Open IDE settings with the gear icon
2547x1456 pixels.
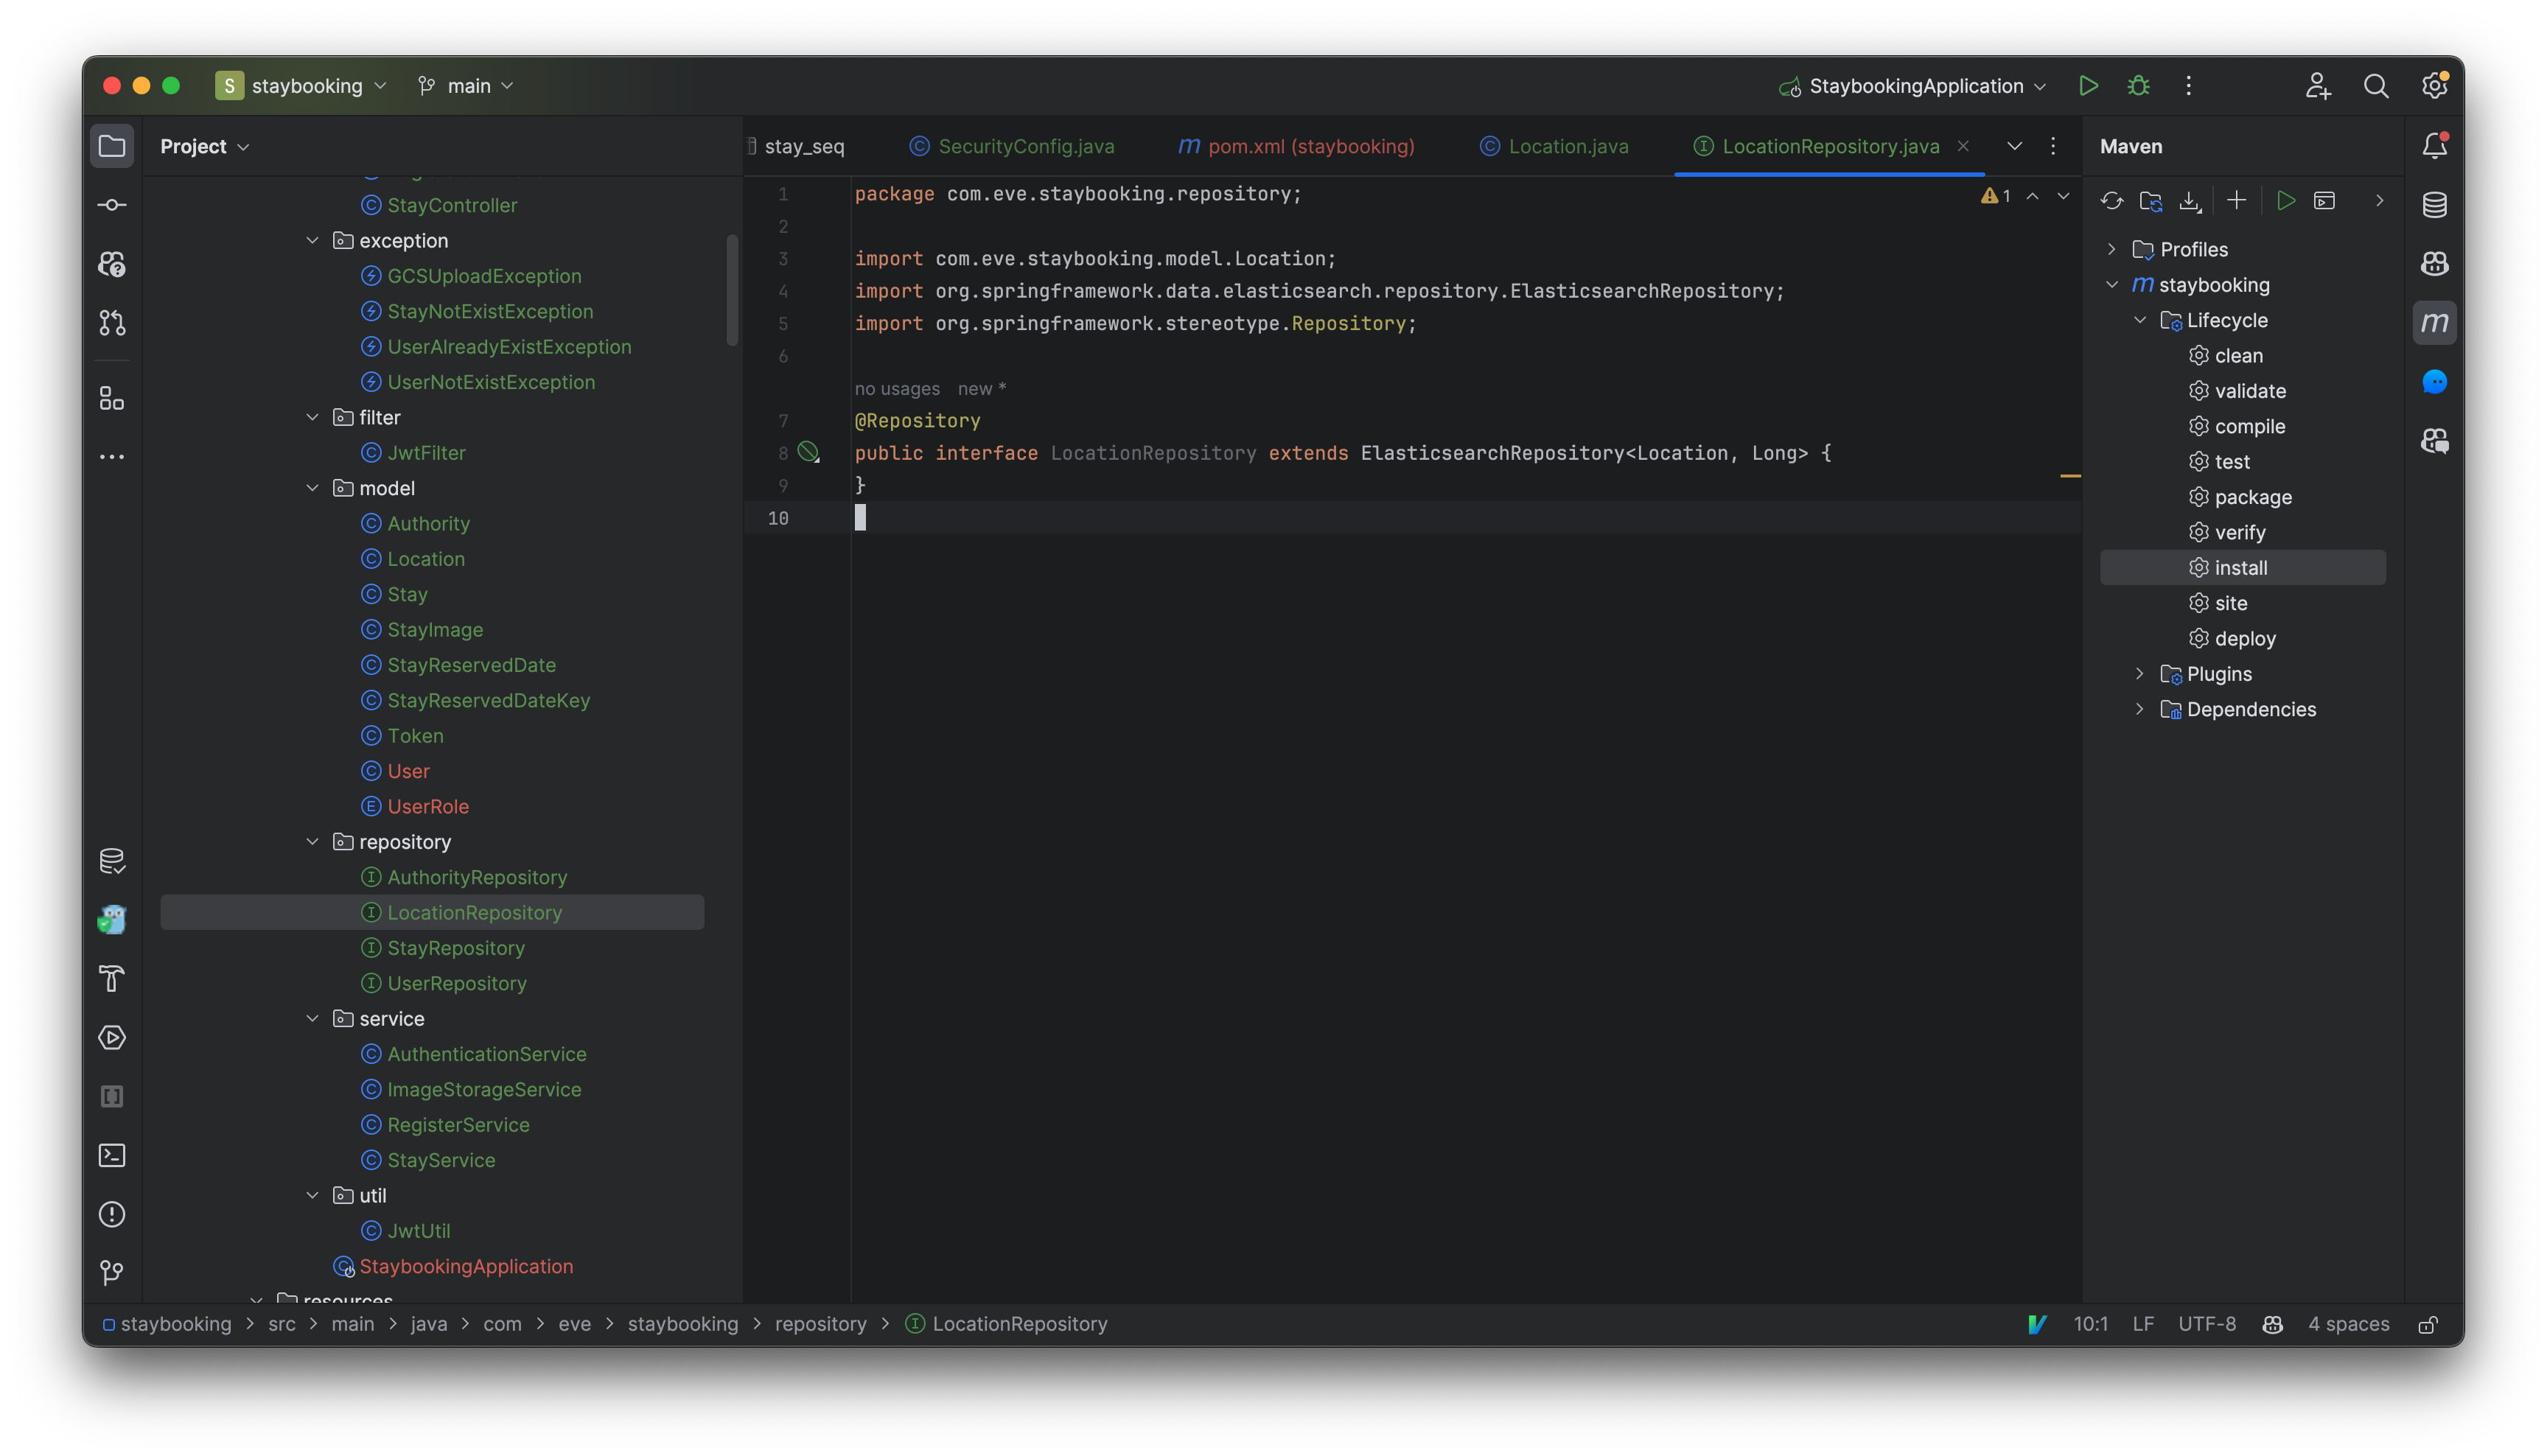pos(2434,86)
